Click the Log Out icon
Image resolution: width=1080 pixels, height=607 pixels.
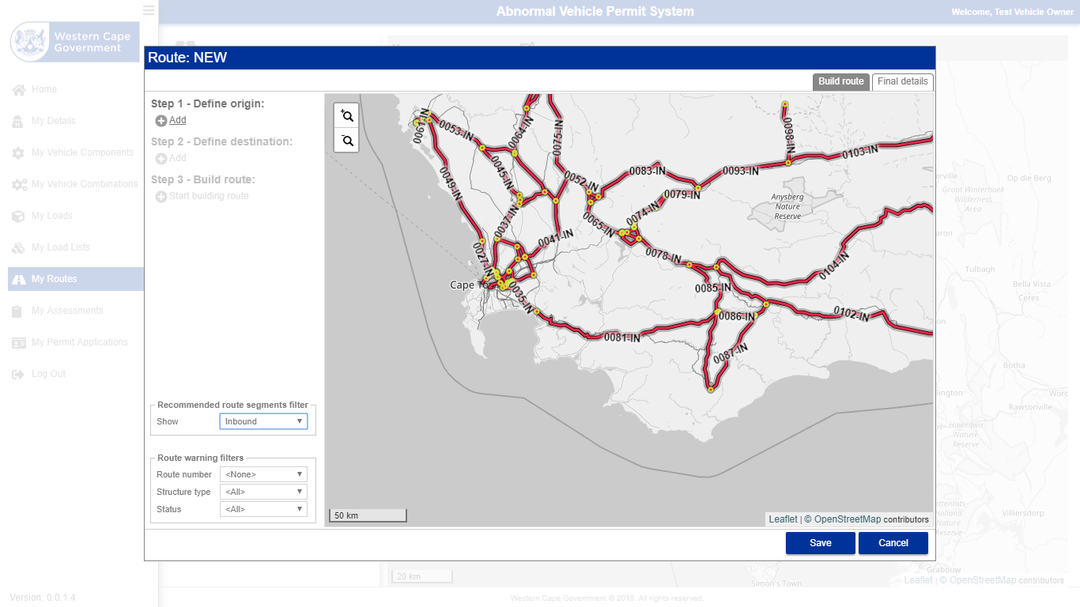[18, 374]
